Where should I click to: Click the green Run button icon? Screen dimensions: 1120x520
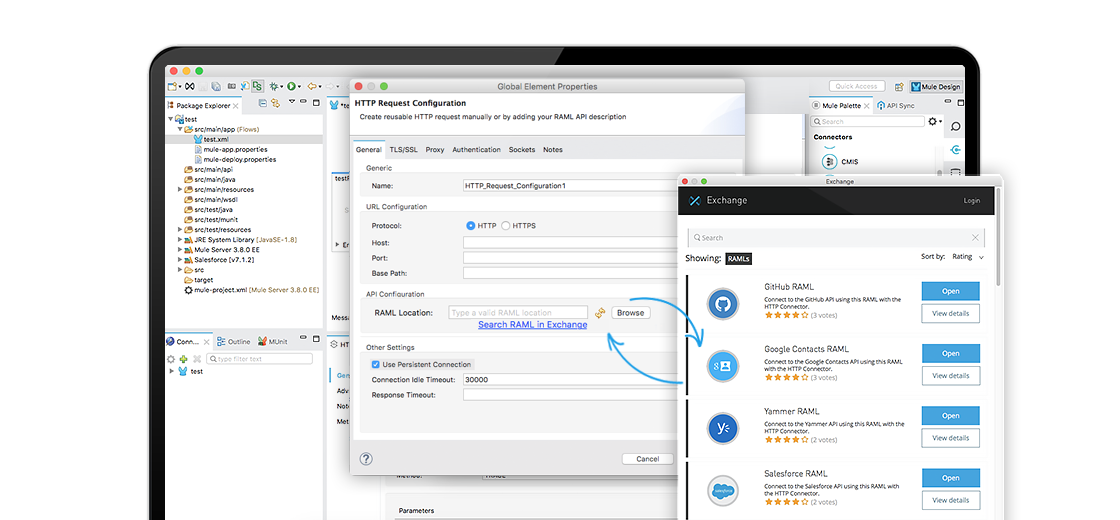pos(291,86)
